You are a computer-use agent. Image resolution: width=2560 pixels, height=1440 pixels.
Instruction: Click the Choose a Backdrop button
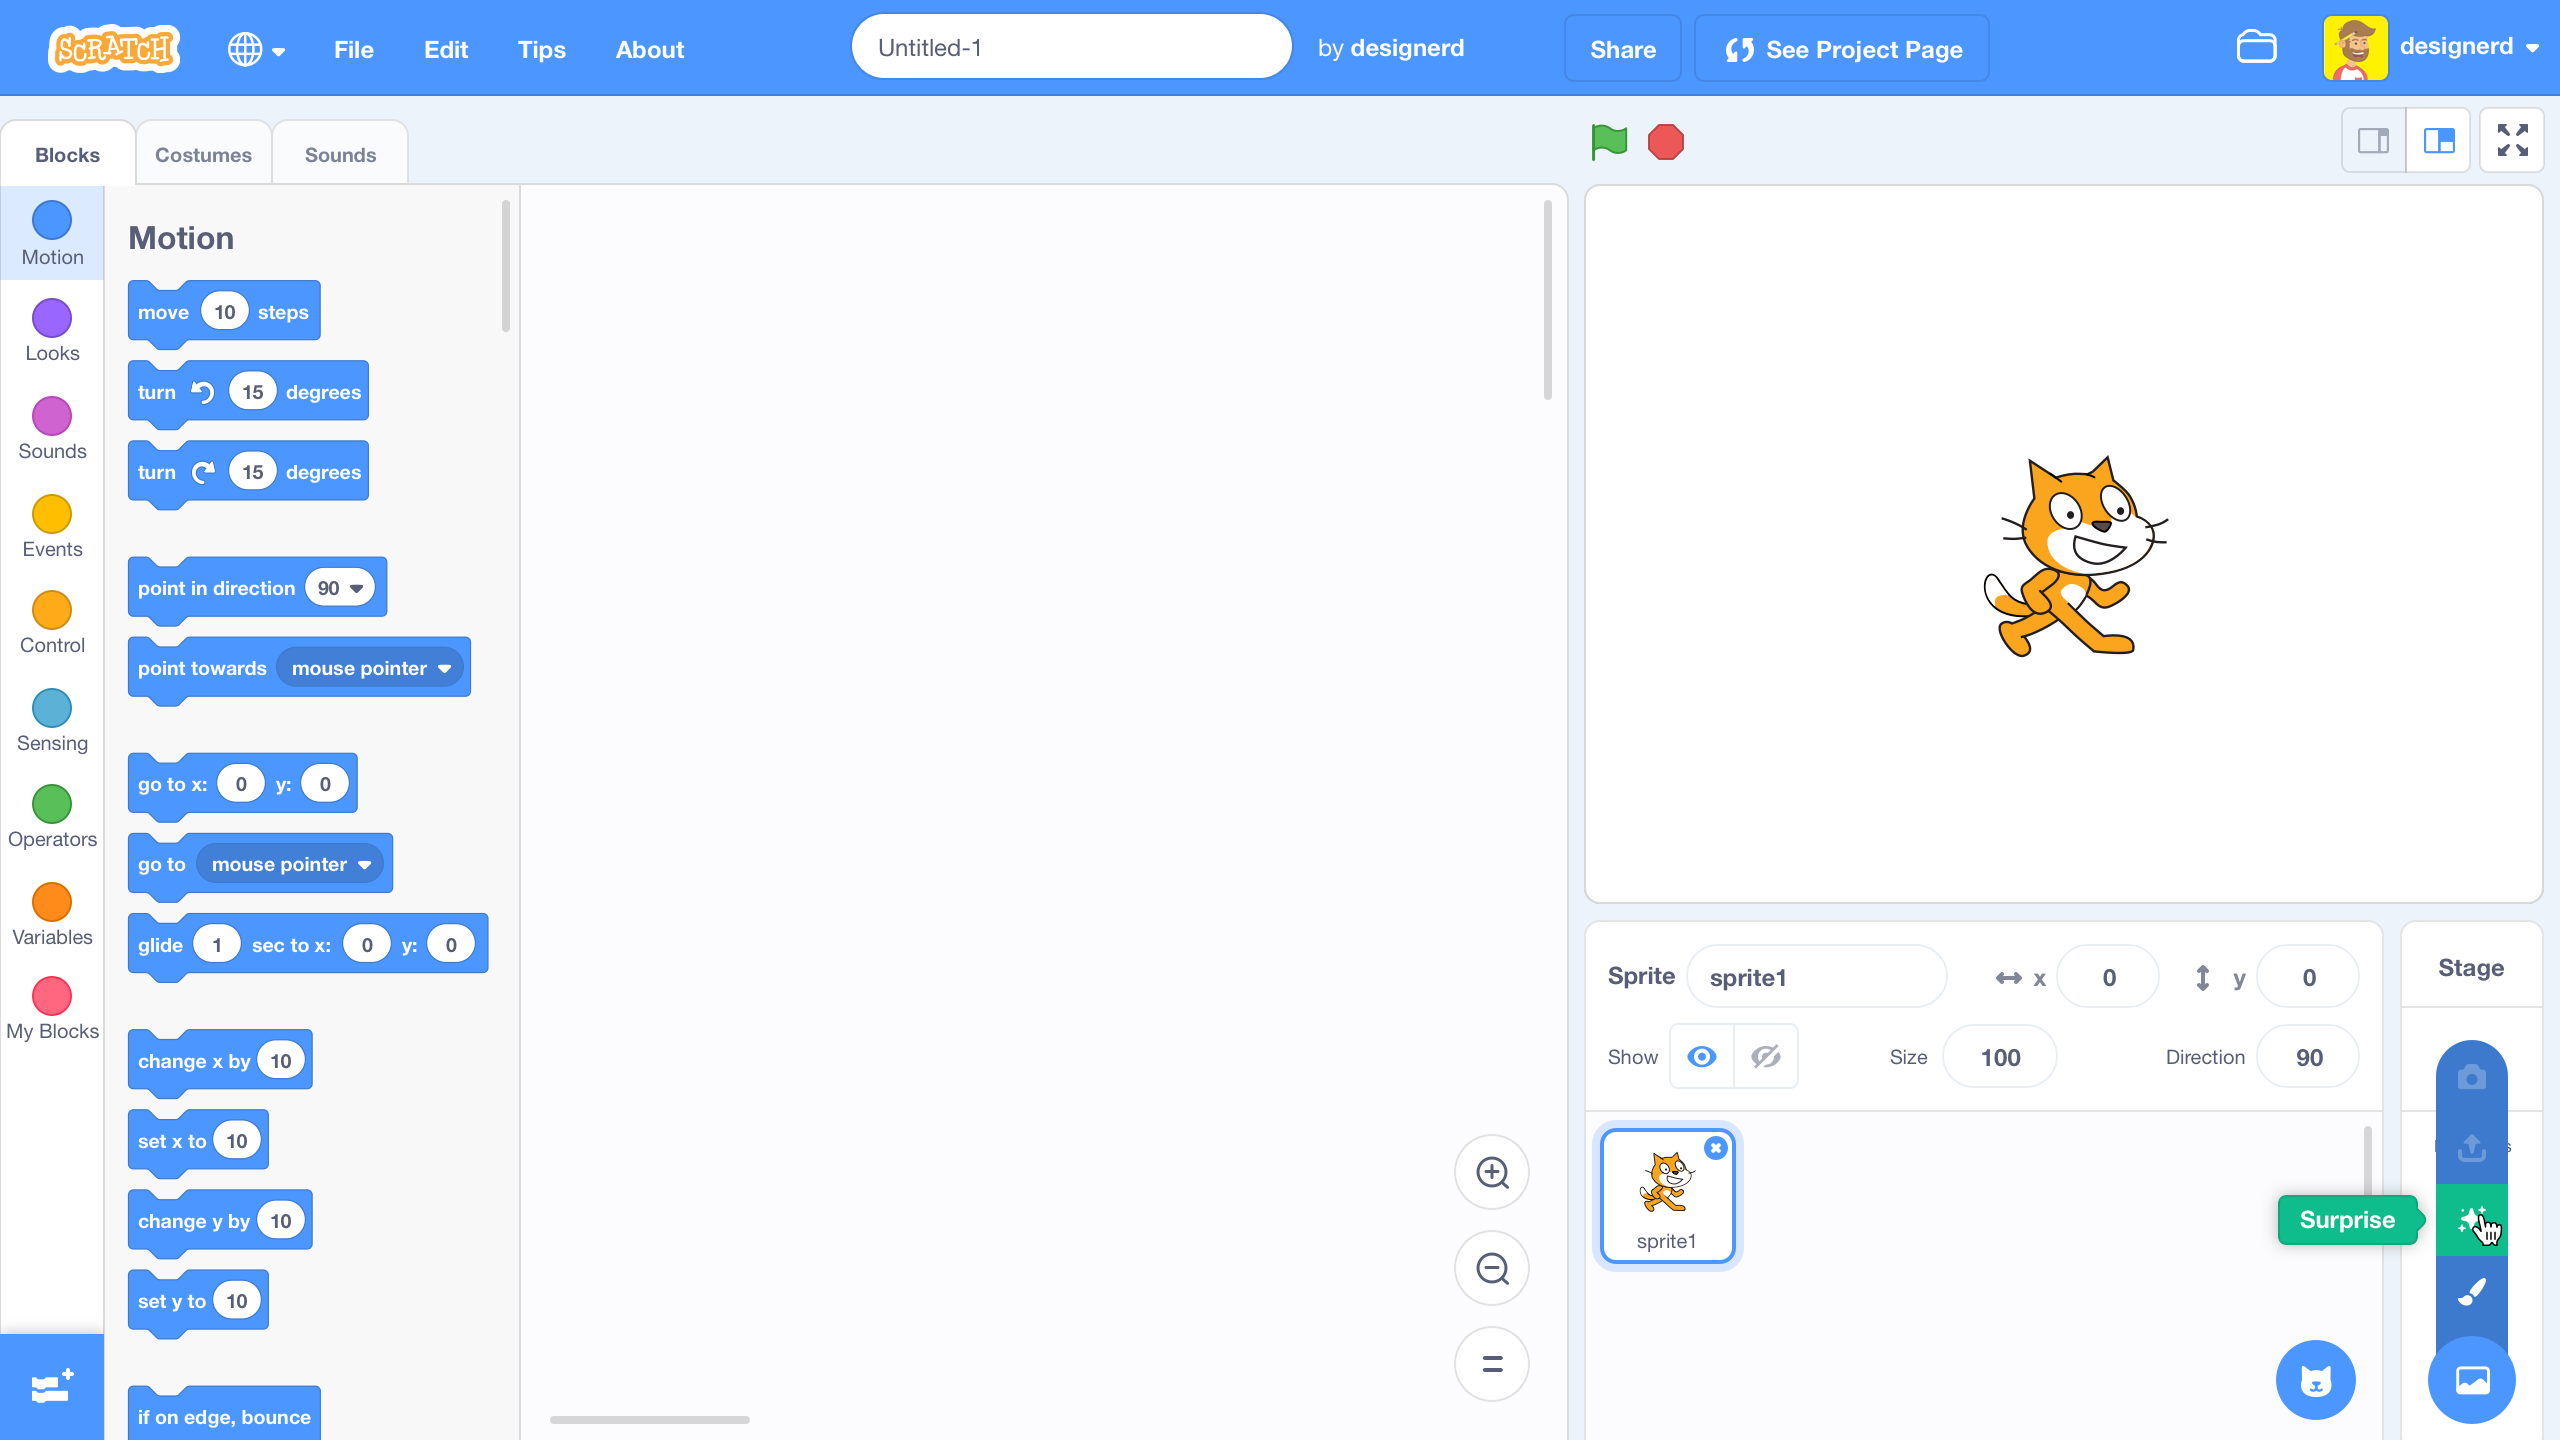tap(2472, 1380)
